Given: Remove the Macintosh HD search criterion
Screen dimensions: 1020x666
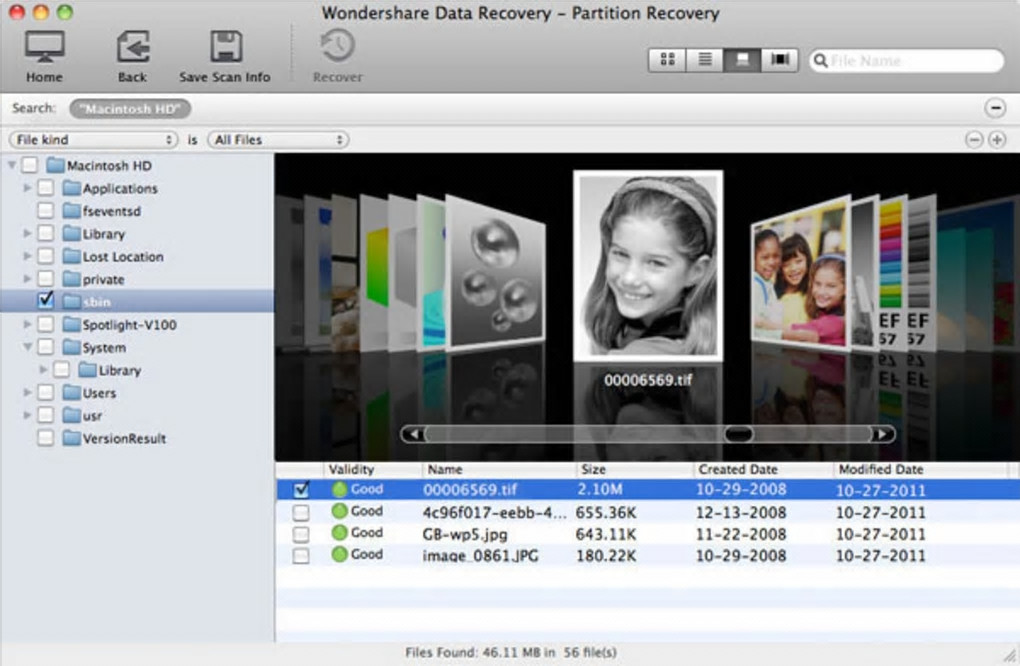Looking at the screenshot, I should click(995, 108).
